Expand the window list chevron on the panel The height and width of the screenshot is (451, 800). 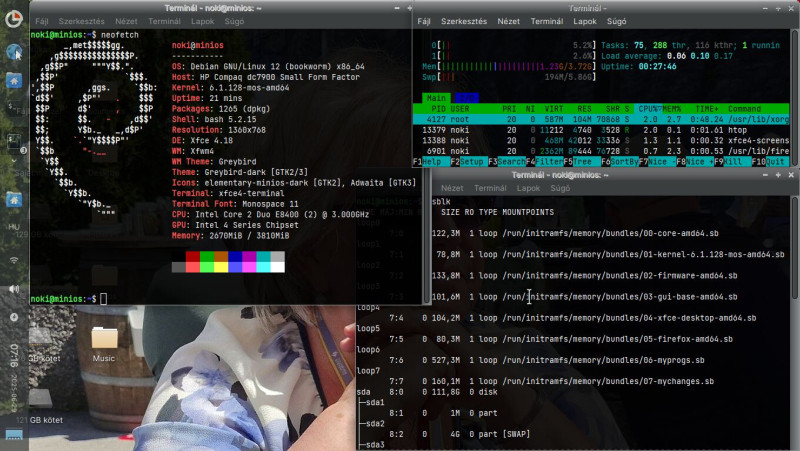click(14, 161)
